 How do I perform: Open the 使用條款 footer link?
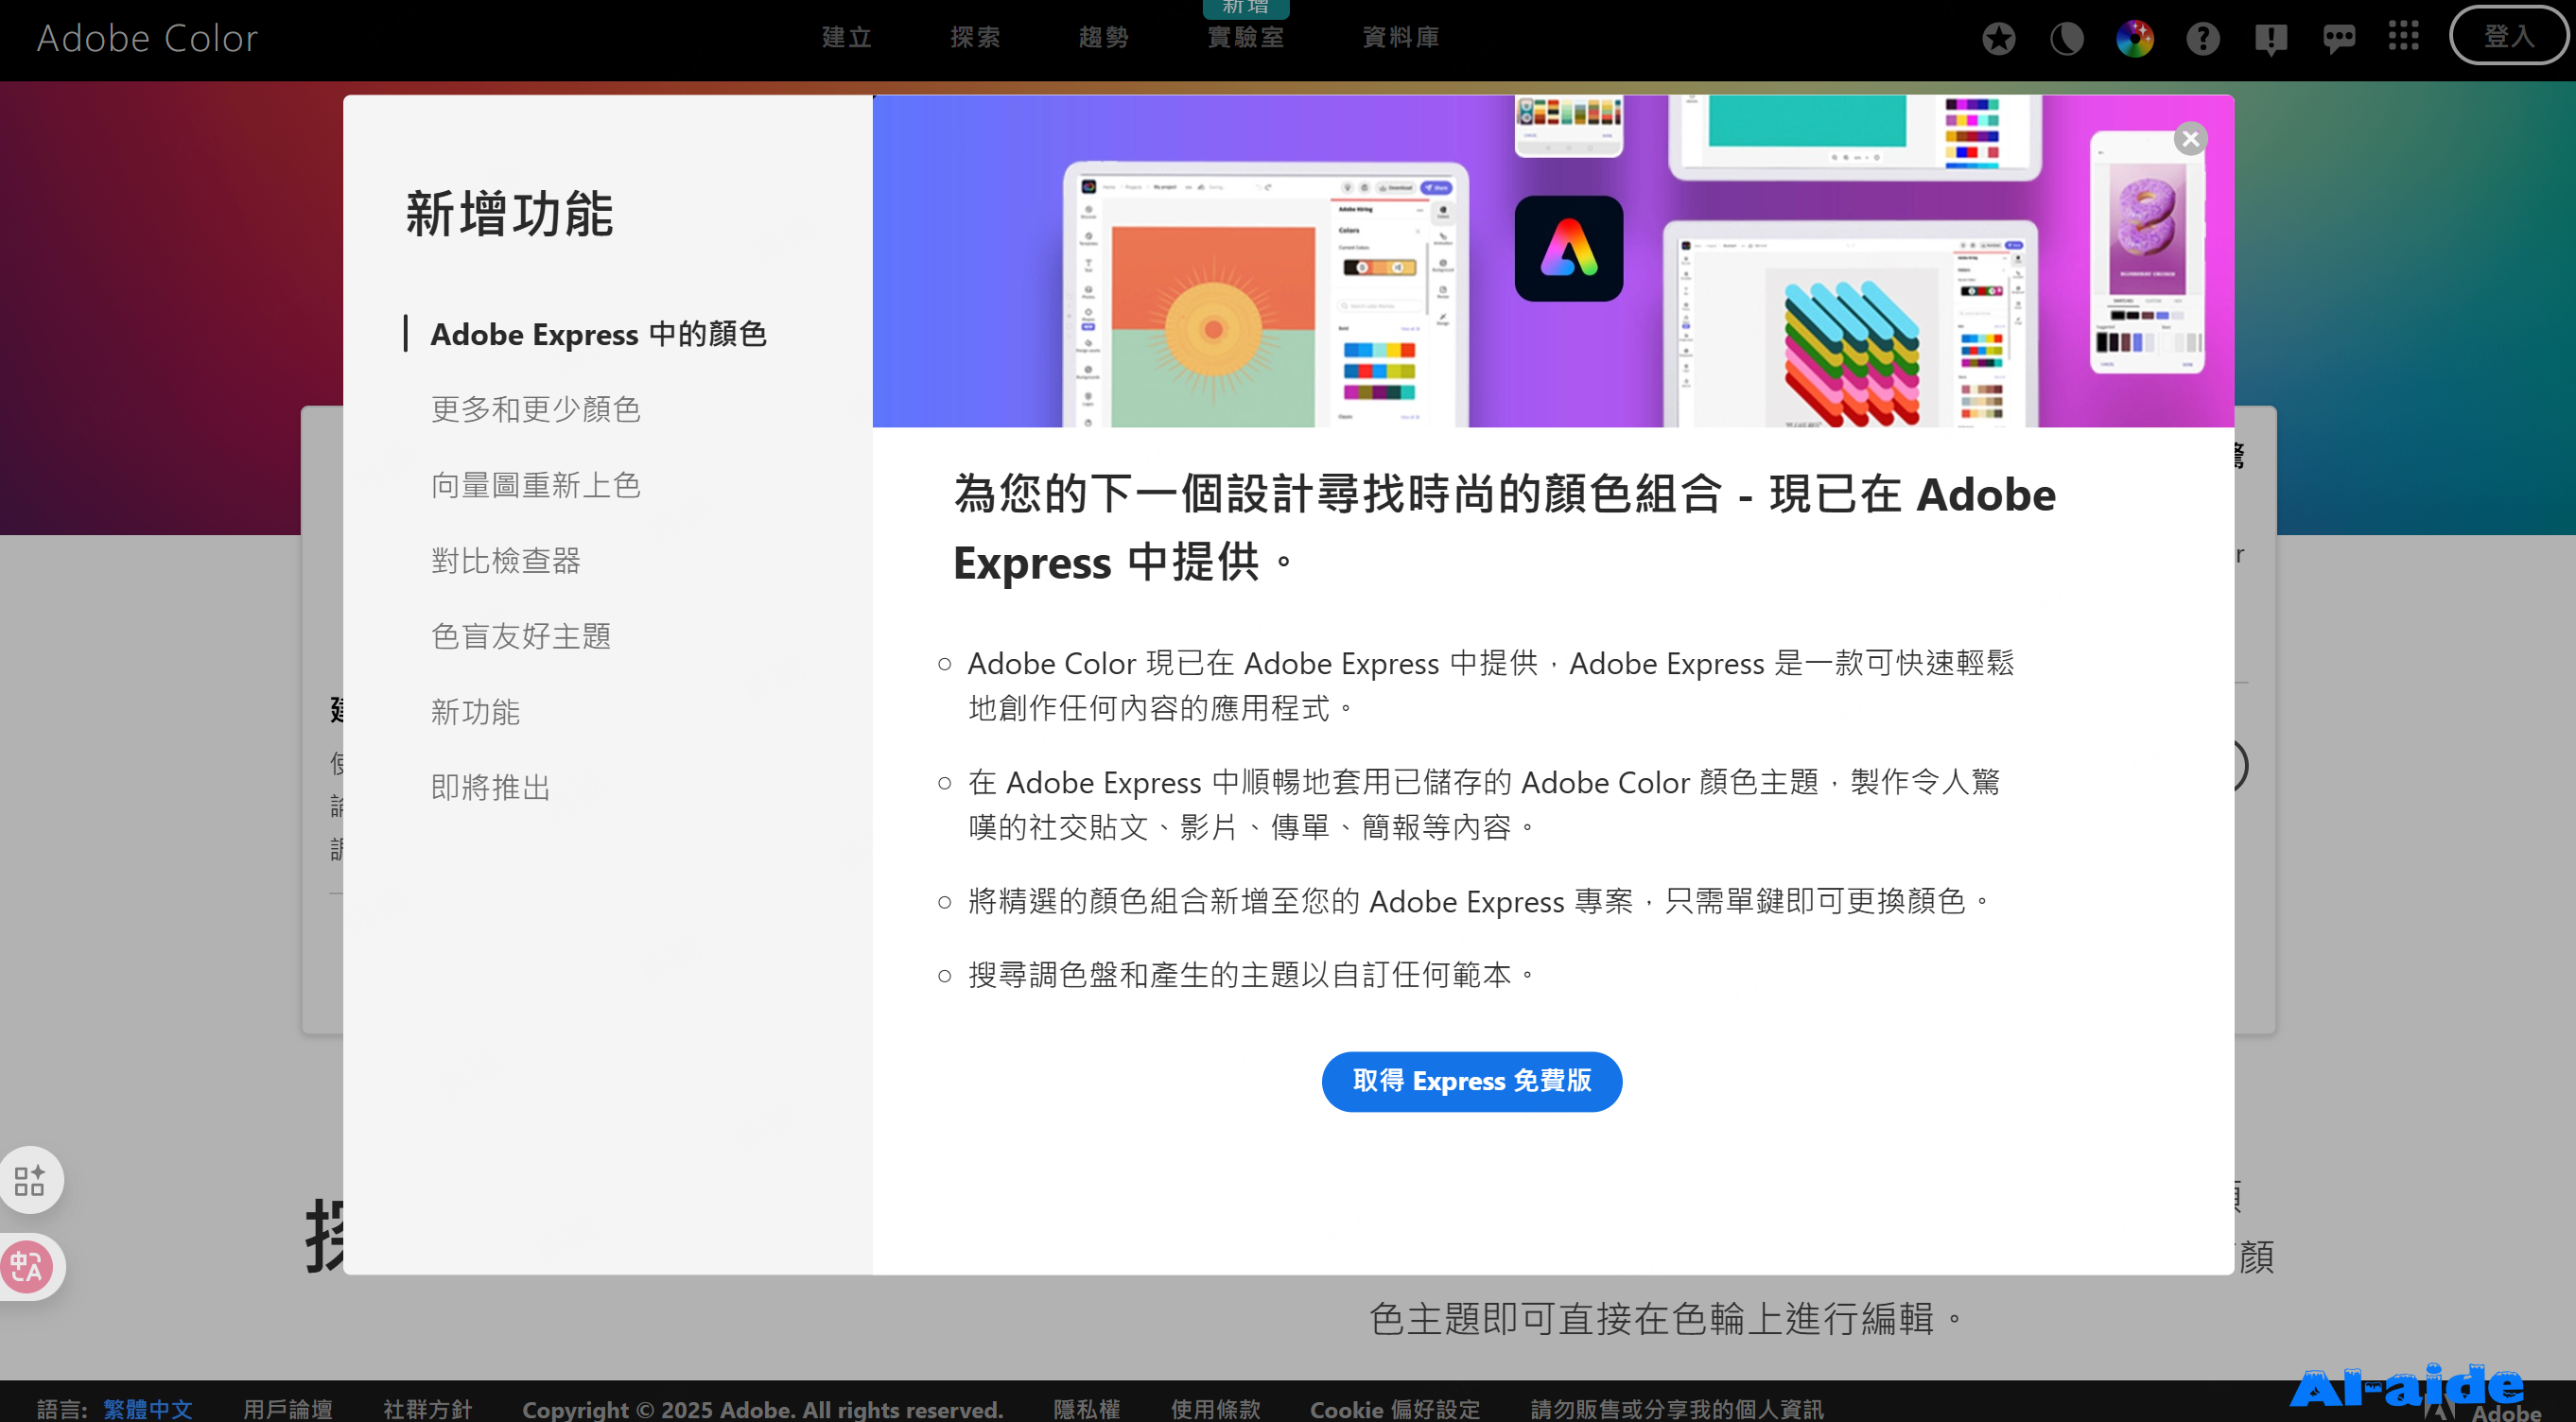(1215, 1408)
